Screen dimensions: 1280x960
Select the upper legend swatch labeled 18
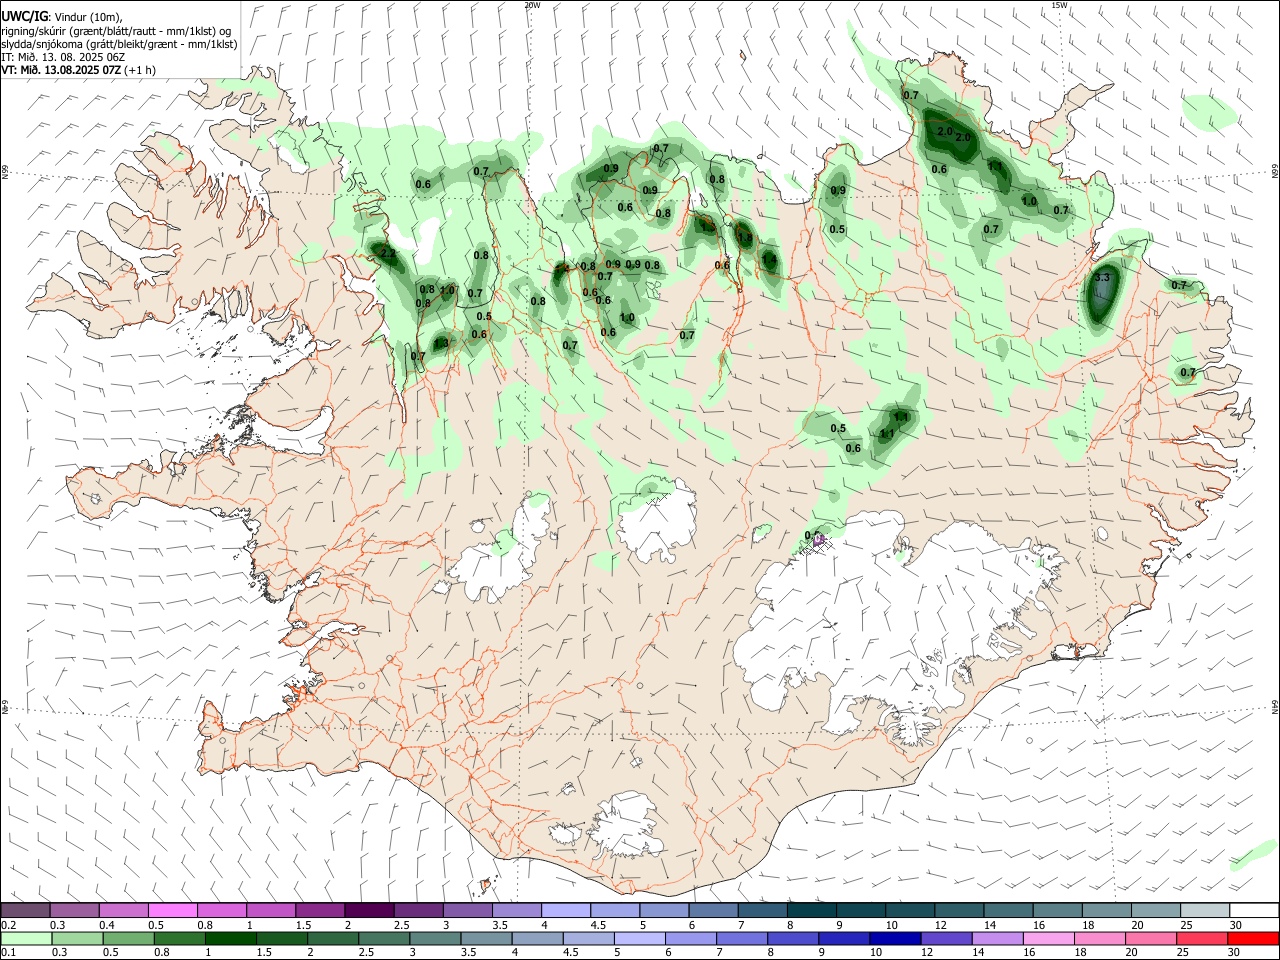coord(1106,911)
